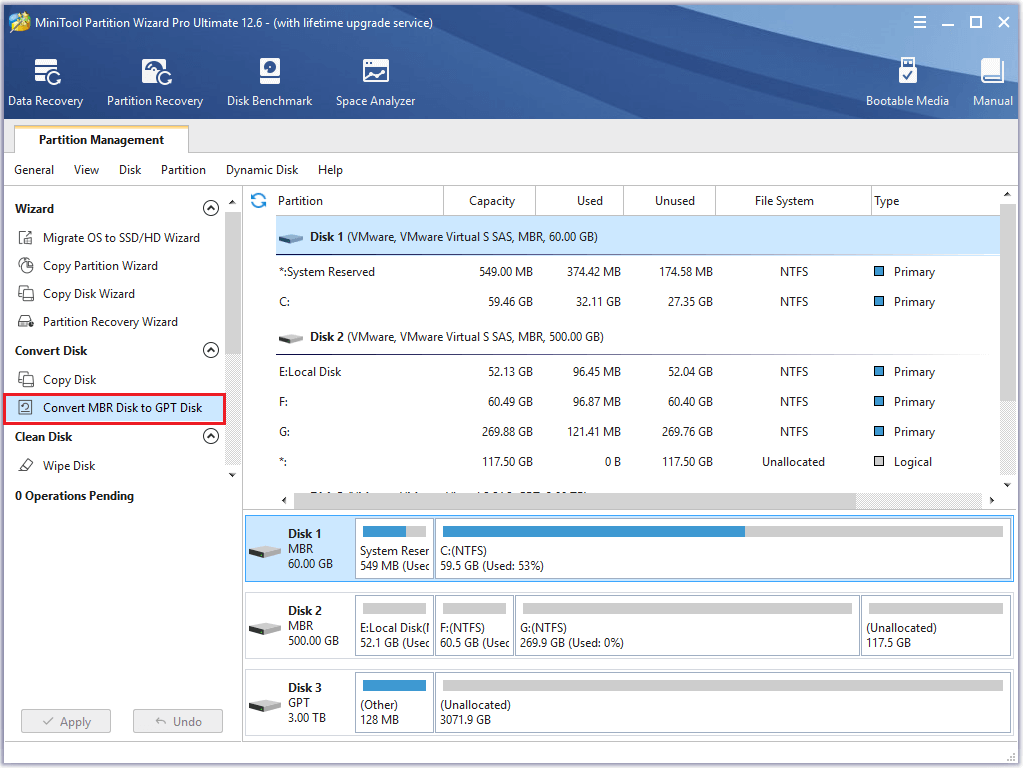This screenshot has height=769, width=1024.
Task: Click the Copy Partition Wizard icon
Action: coord(25,266)
